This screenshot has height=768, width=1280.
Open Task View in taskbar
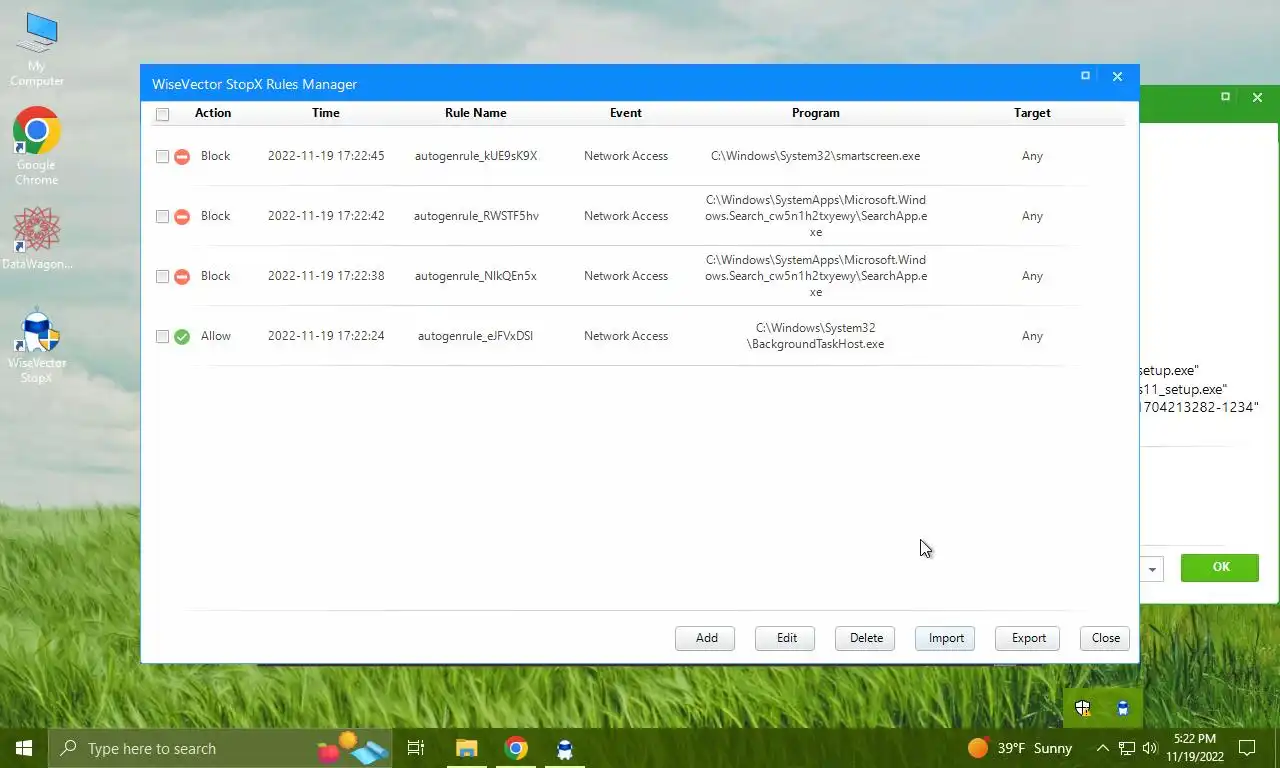(x=416, y=748)
